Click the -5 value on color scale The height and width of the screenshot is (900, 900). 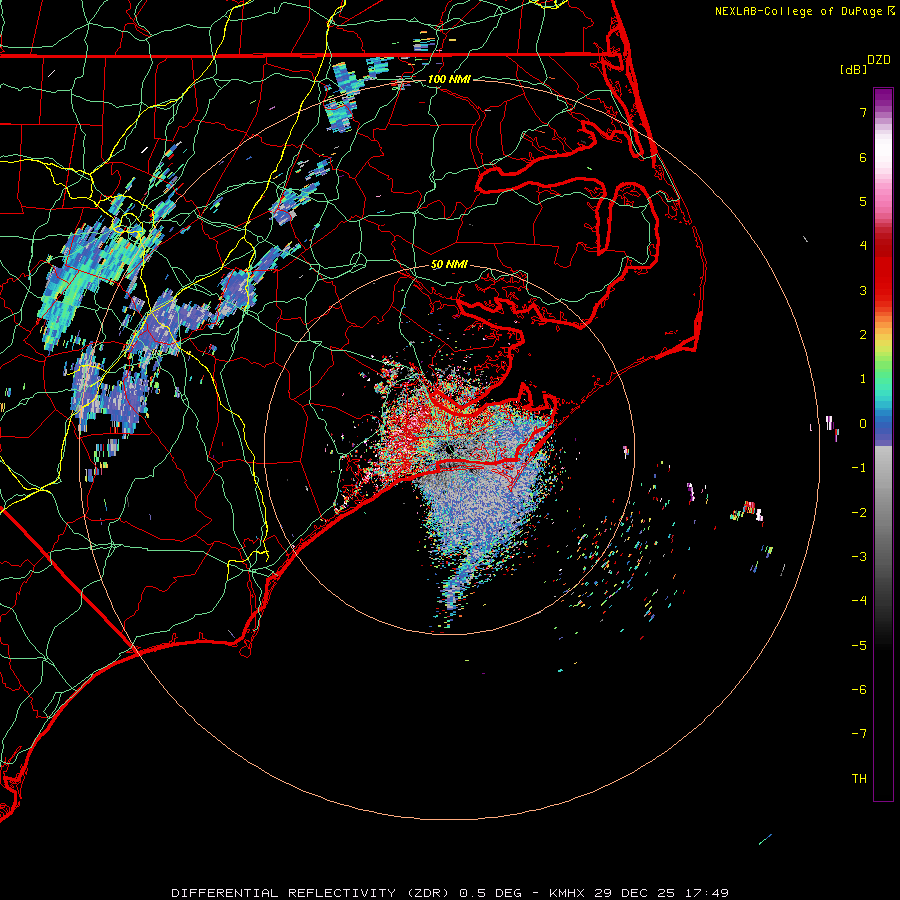click(x=859, y=645)
